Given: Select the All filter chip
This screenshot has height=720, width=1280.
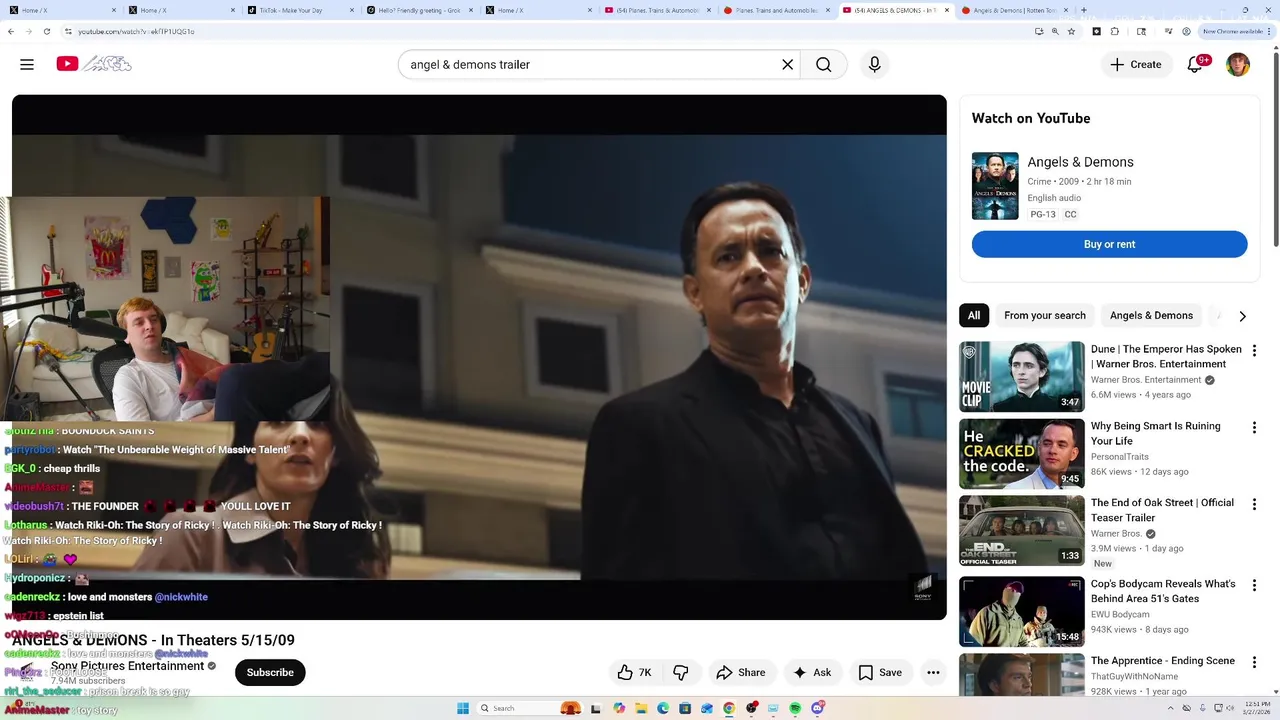Looking at the screenshot, I should coord(974,315).
